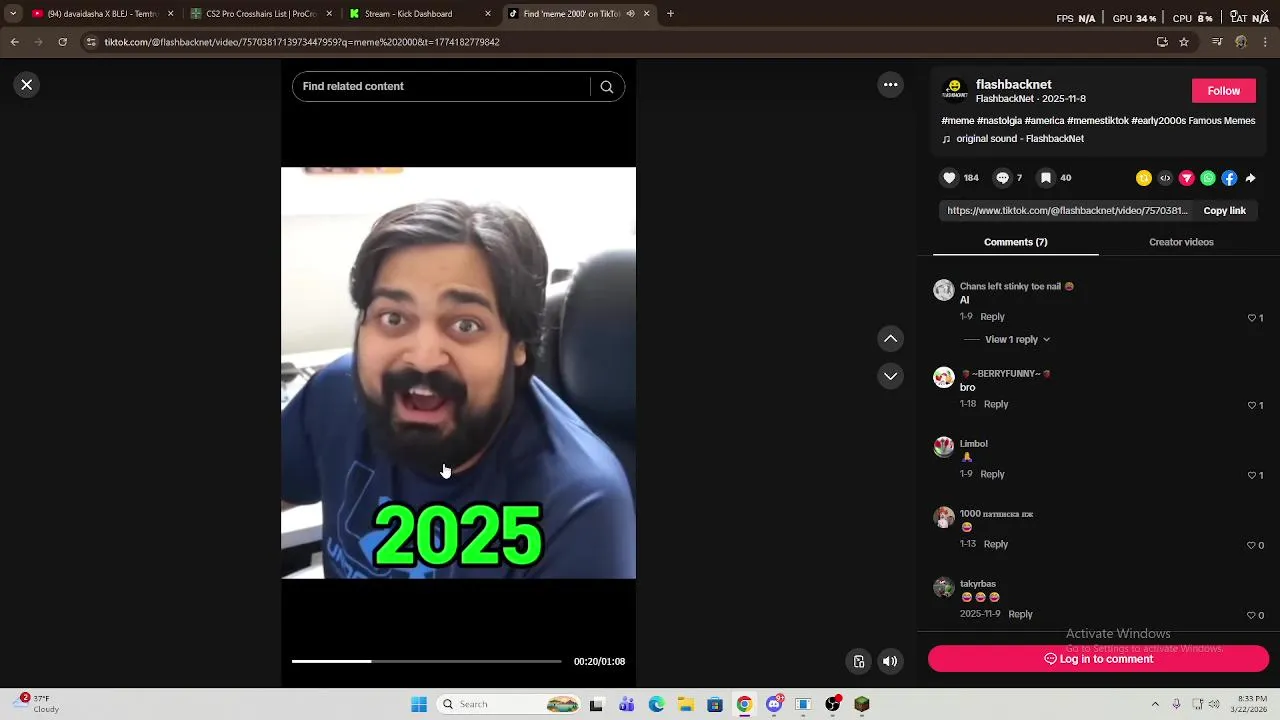Switch to the Creator videos tab
The width and height of the screenshot is (1280, 720).
[1181, 242]
